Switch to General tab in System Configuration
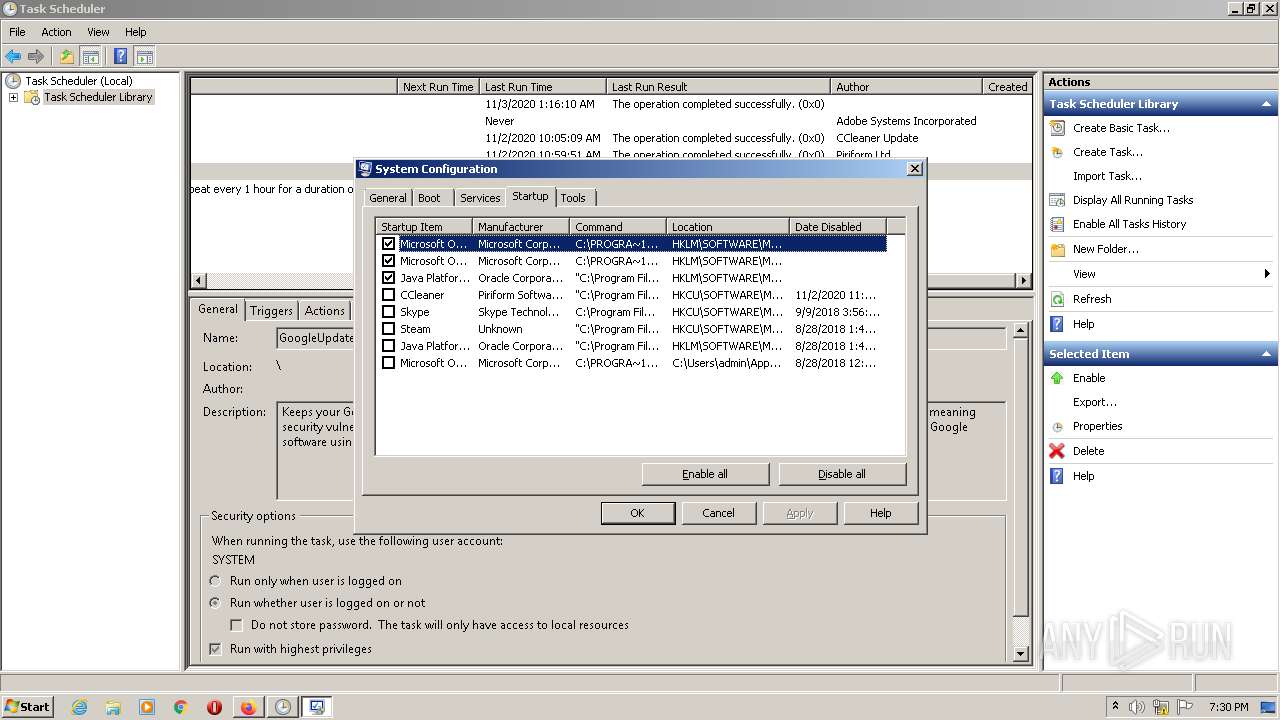The width and height of the screenshot is (1280, 720). pos(387,198)
